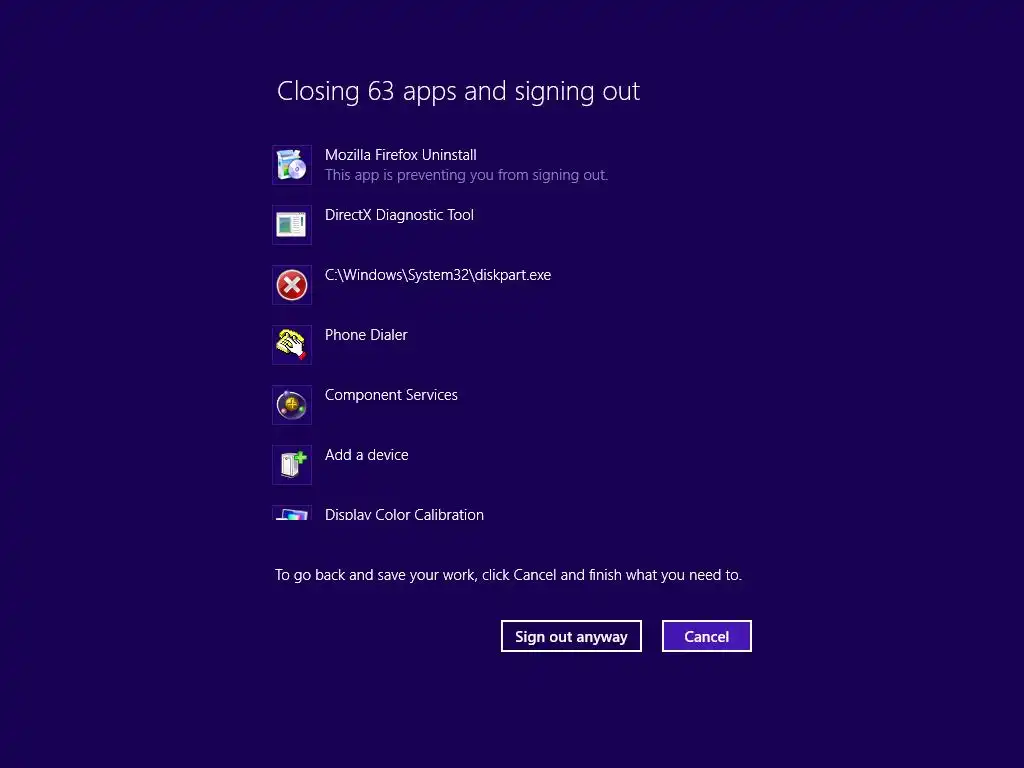Select the Display Color Calibration label
1024x768 pixels.
pyautogui.click(x=404, y=514)
